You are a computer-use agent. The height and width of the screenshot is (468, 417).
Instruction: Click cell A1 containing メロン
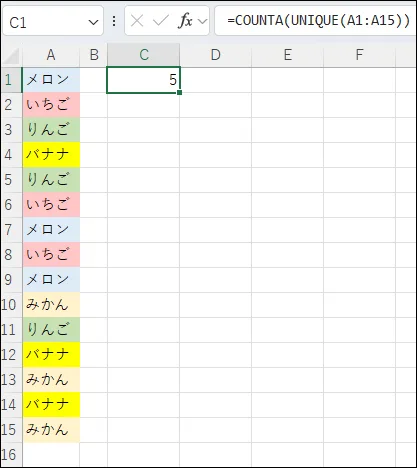click(51, 80)
